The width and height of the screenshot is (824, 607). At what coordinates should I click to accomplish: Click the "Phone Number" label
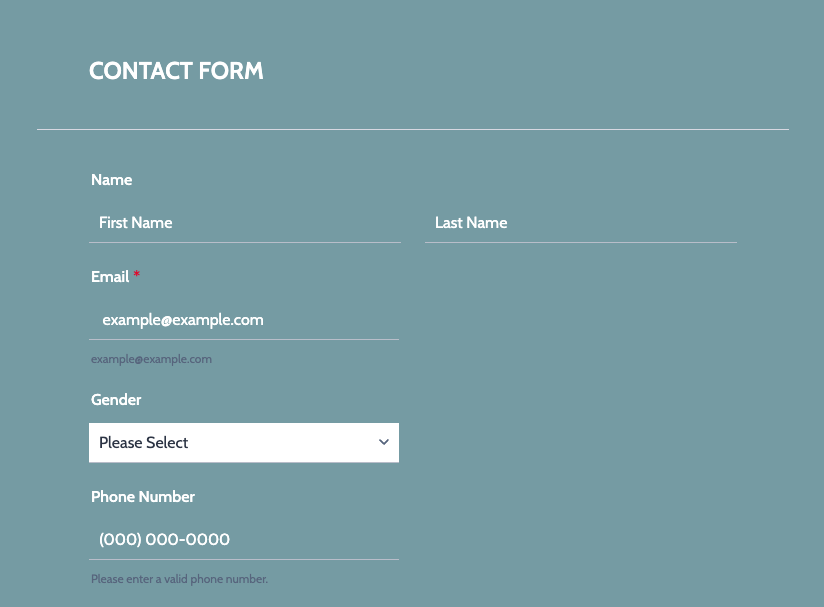143,497
